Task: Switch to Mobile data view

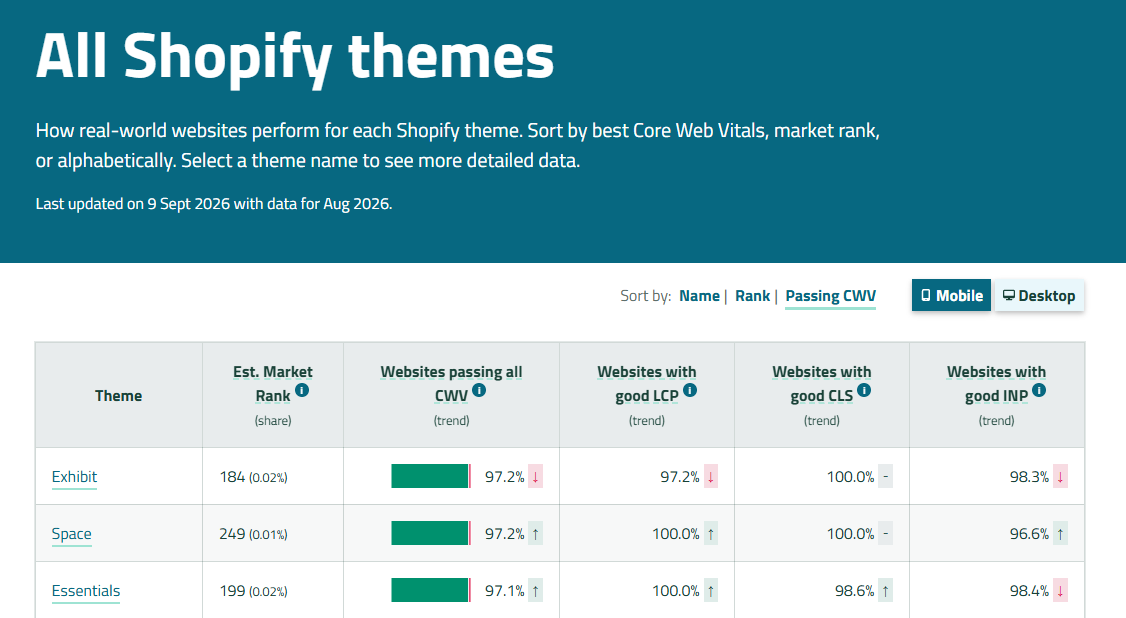Action: point(951,296)
